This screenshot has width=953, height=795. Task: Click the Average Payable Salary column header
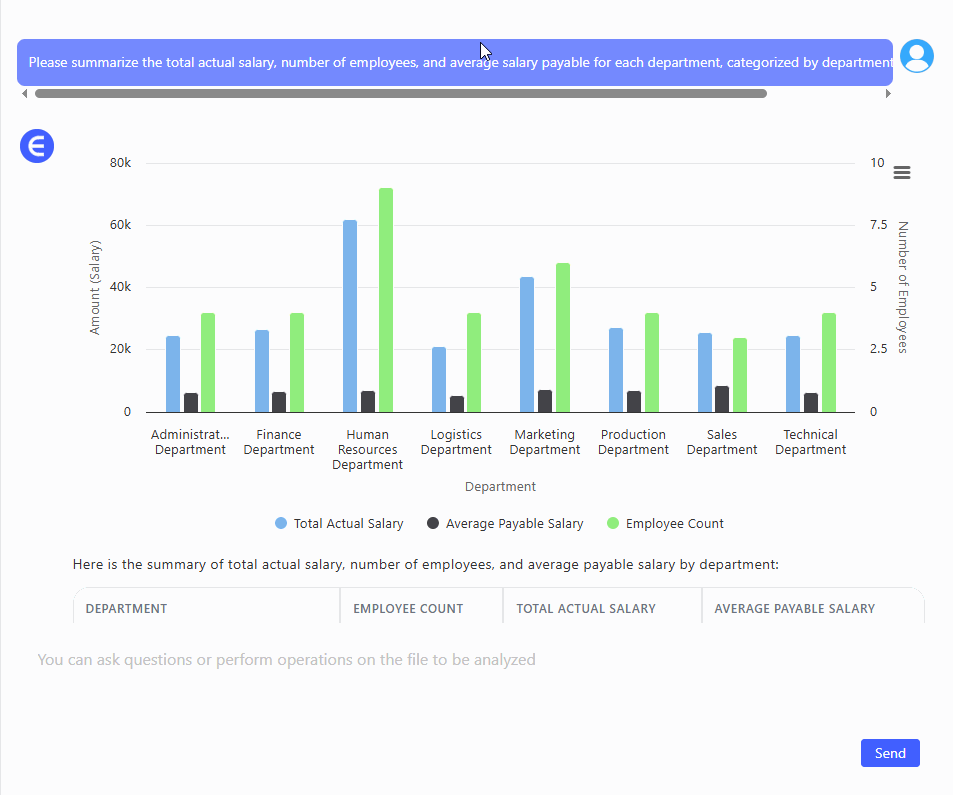pos(794,608)
